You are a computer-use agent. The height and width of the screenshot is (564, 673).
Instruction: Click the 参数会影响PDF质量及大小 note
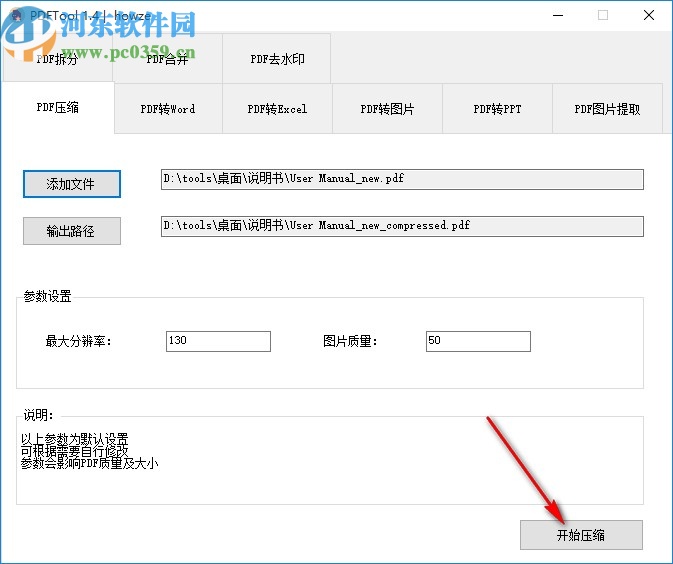tap(89, 463)
